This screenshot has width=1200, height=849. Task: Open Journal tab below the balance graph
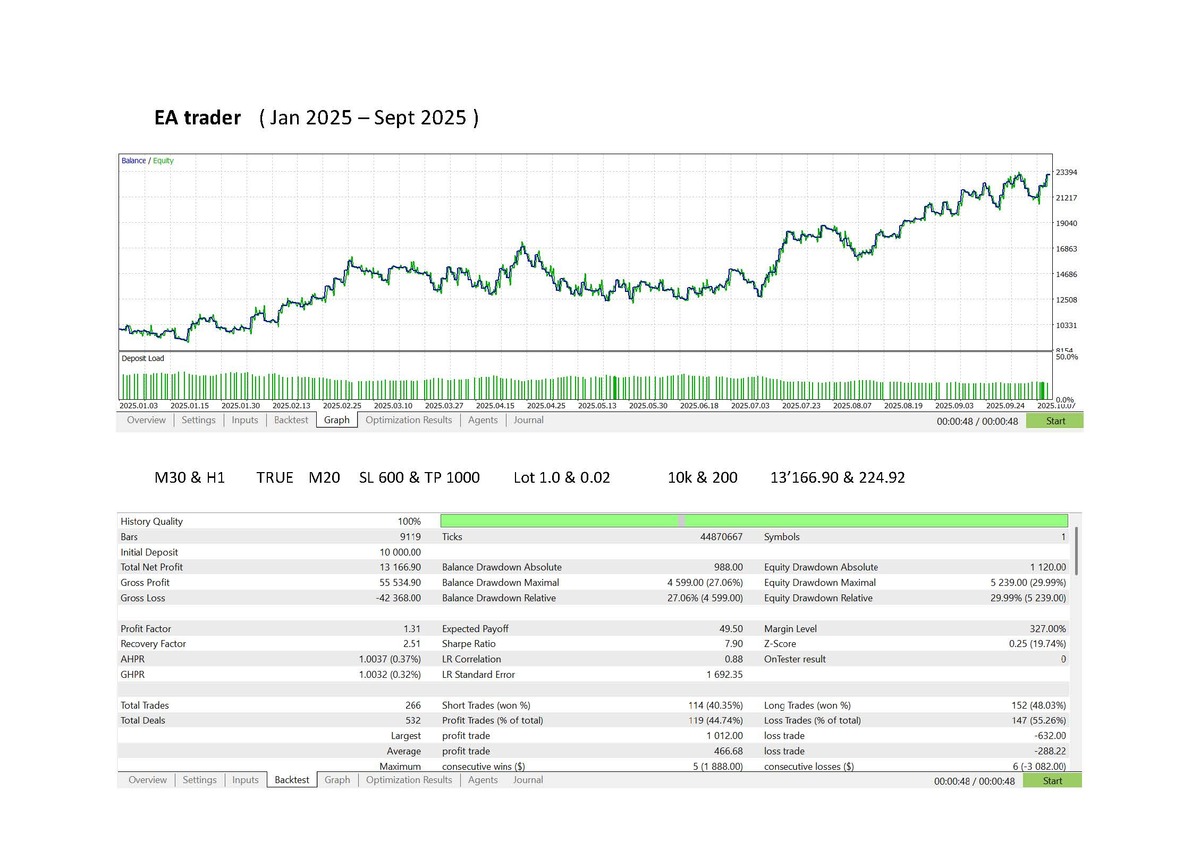(x=528, y=420)
